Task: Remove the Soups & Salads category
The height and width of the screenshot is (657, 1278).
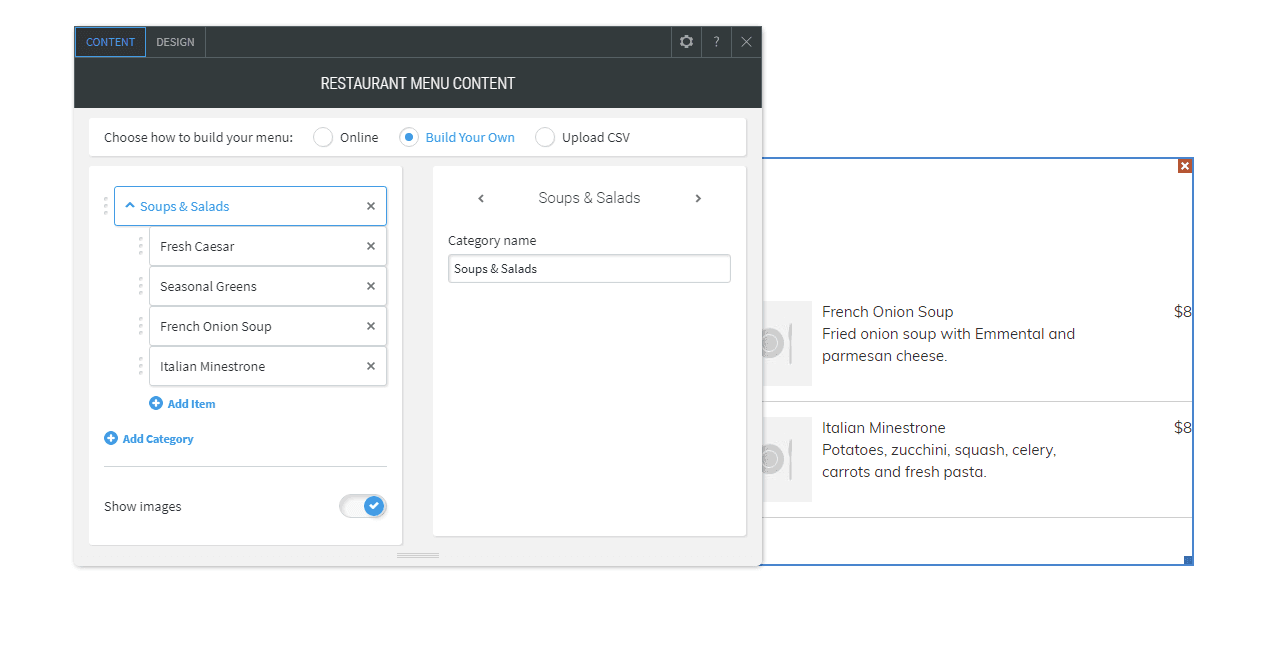Action: pos(371,206)
